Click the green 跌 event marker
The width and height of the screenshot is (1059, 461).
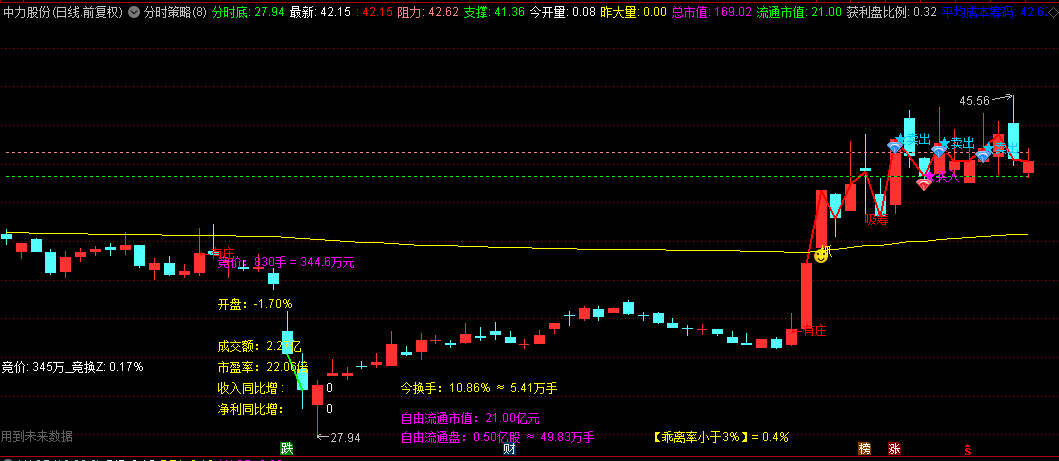(288, 449)
